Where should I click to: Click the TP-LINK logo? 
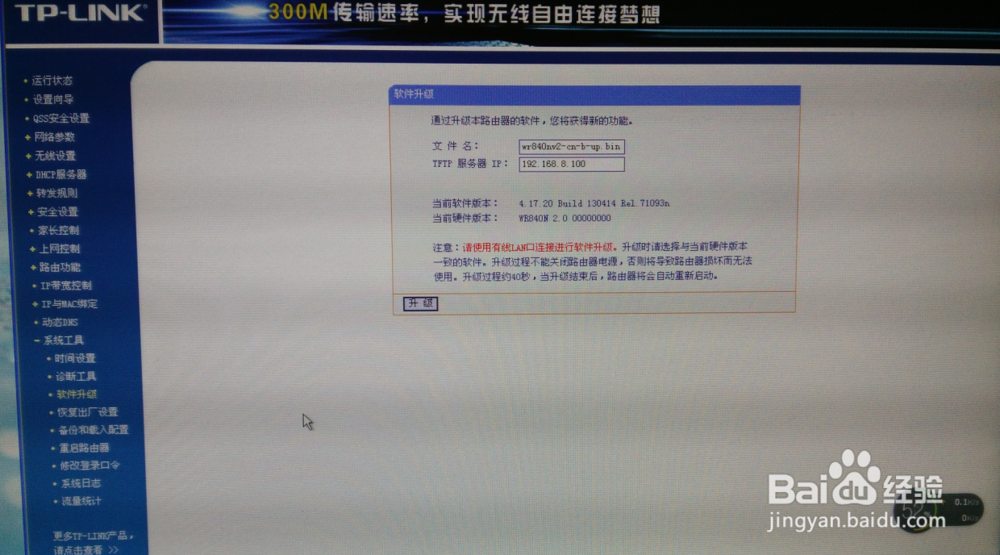click(80, 13)
